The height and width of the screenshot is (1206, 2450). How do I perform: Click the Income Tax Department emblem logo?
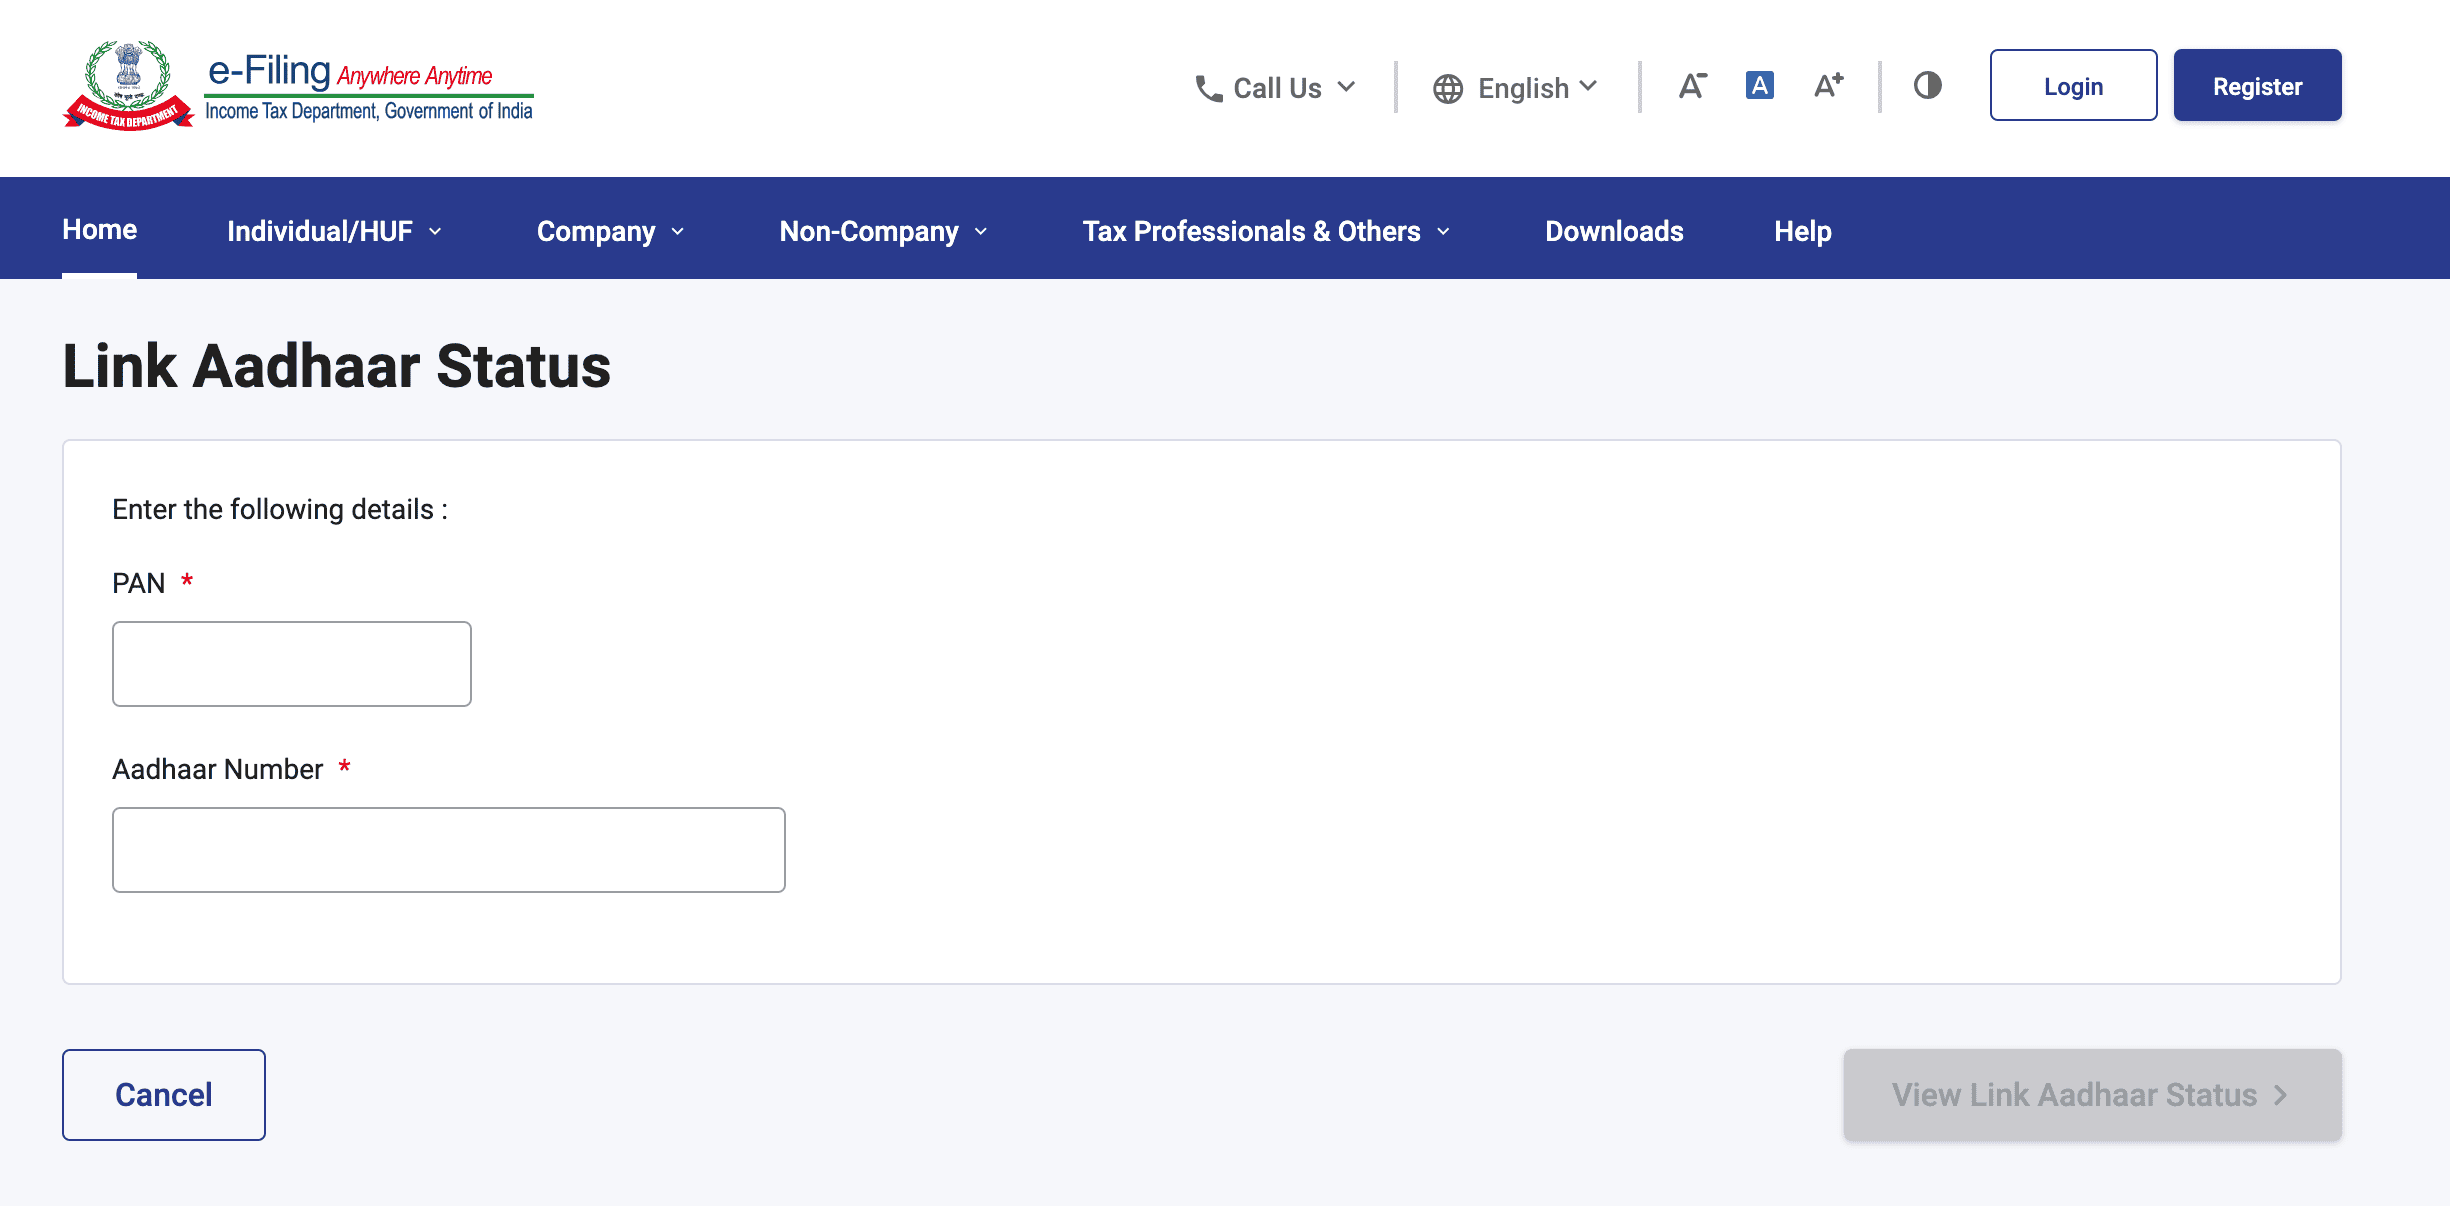(128, 86)
